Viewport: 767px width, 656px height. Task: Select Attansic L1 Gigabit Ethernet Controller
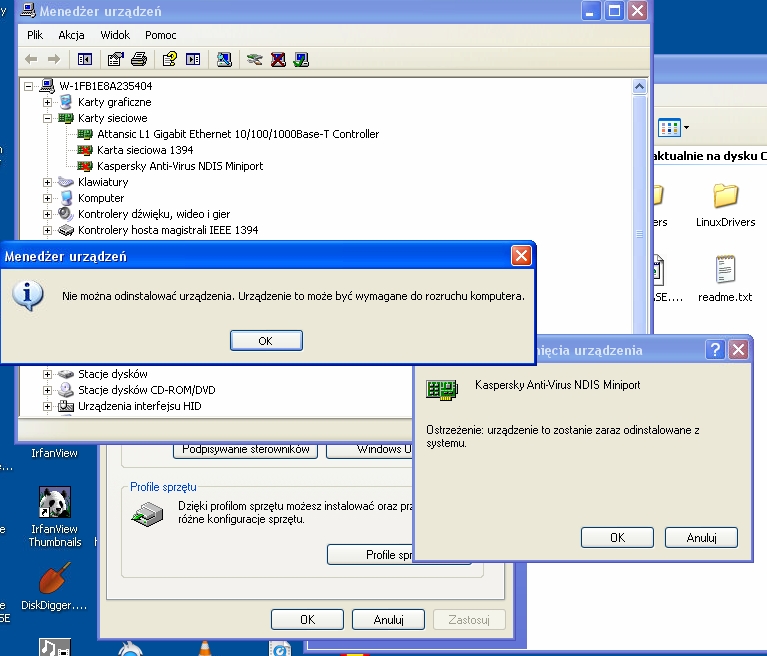[x=238, y=134]
